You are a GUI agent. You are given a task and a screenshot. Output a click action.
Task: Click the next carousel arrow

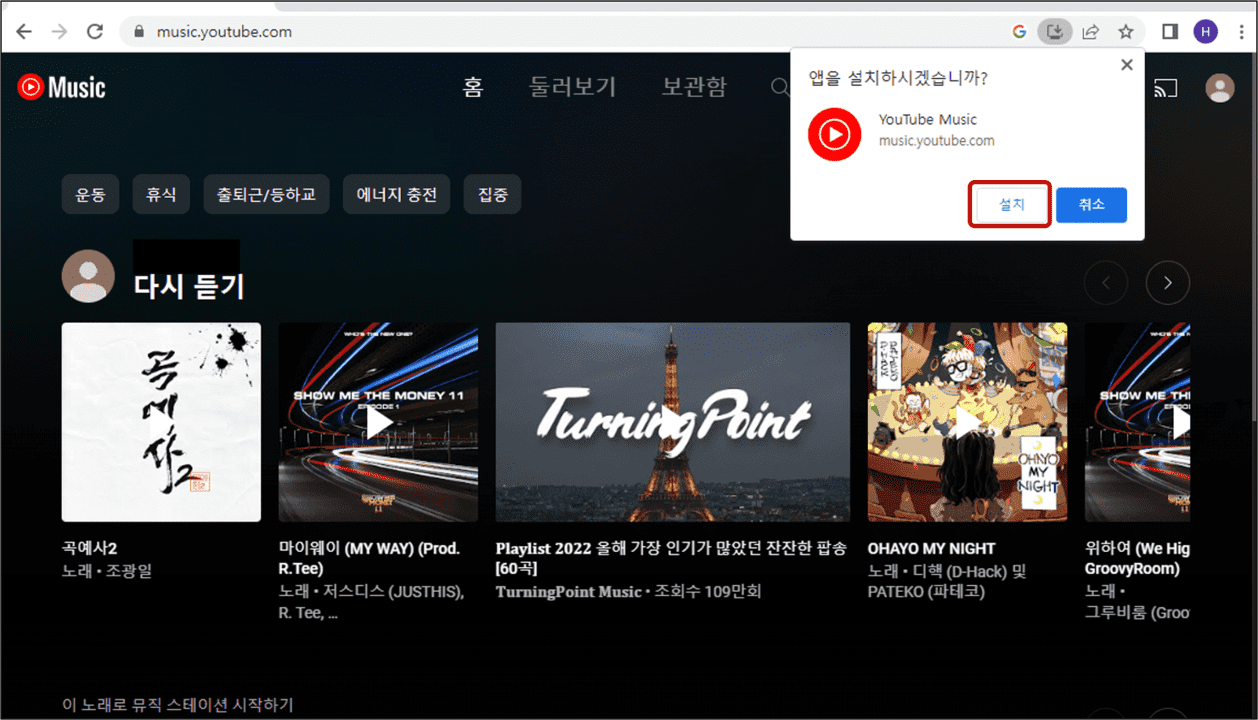coord(1168,284)
